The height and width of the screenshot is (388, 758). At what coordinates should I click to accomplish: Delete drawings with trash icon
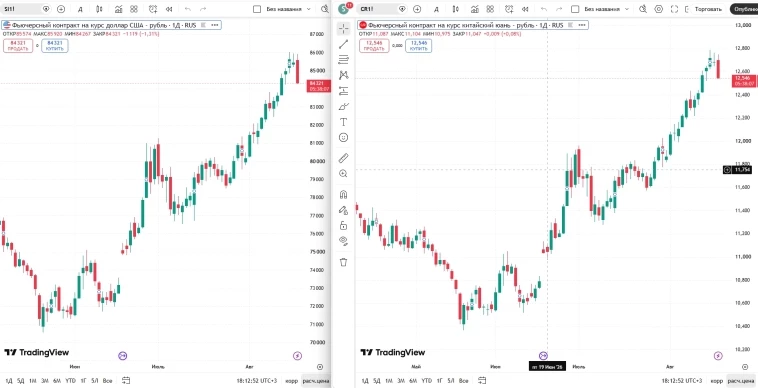pos(344,262)
